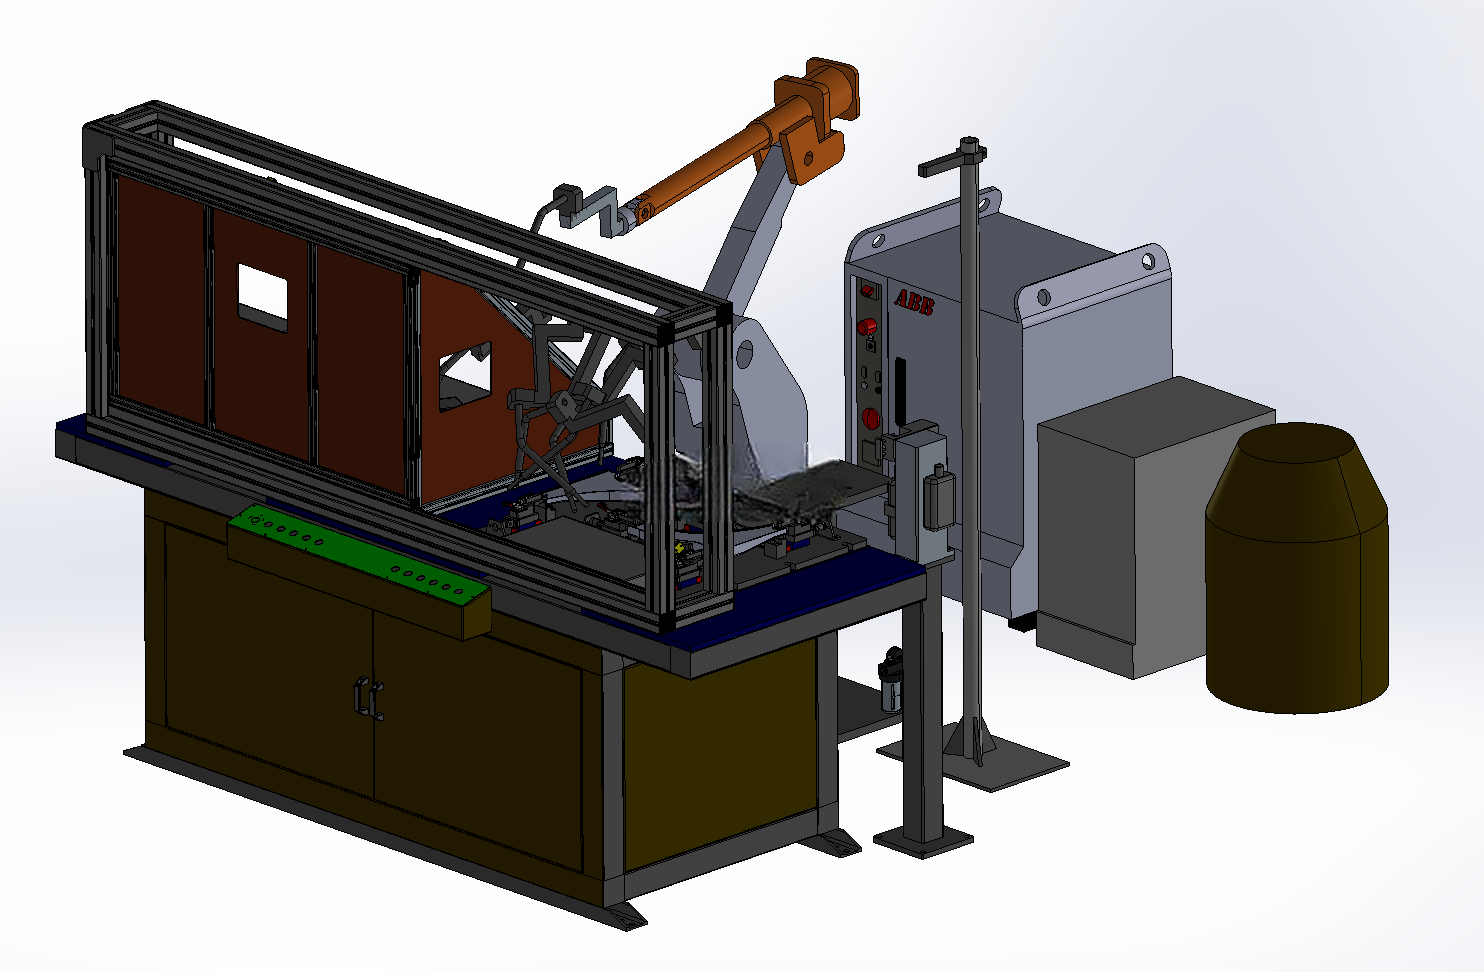The height and width of the screenshot is (972, 1484).
Task: Click the red ABB logo on the controller
Action: (913, 301)
